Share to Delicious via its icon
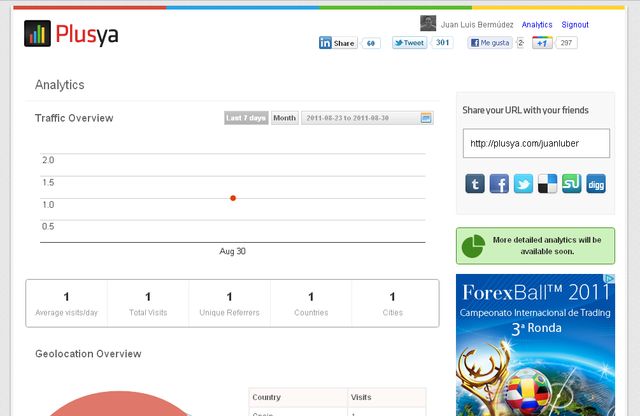This screenshot has height=416, width=640. (547, 184)
